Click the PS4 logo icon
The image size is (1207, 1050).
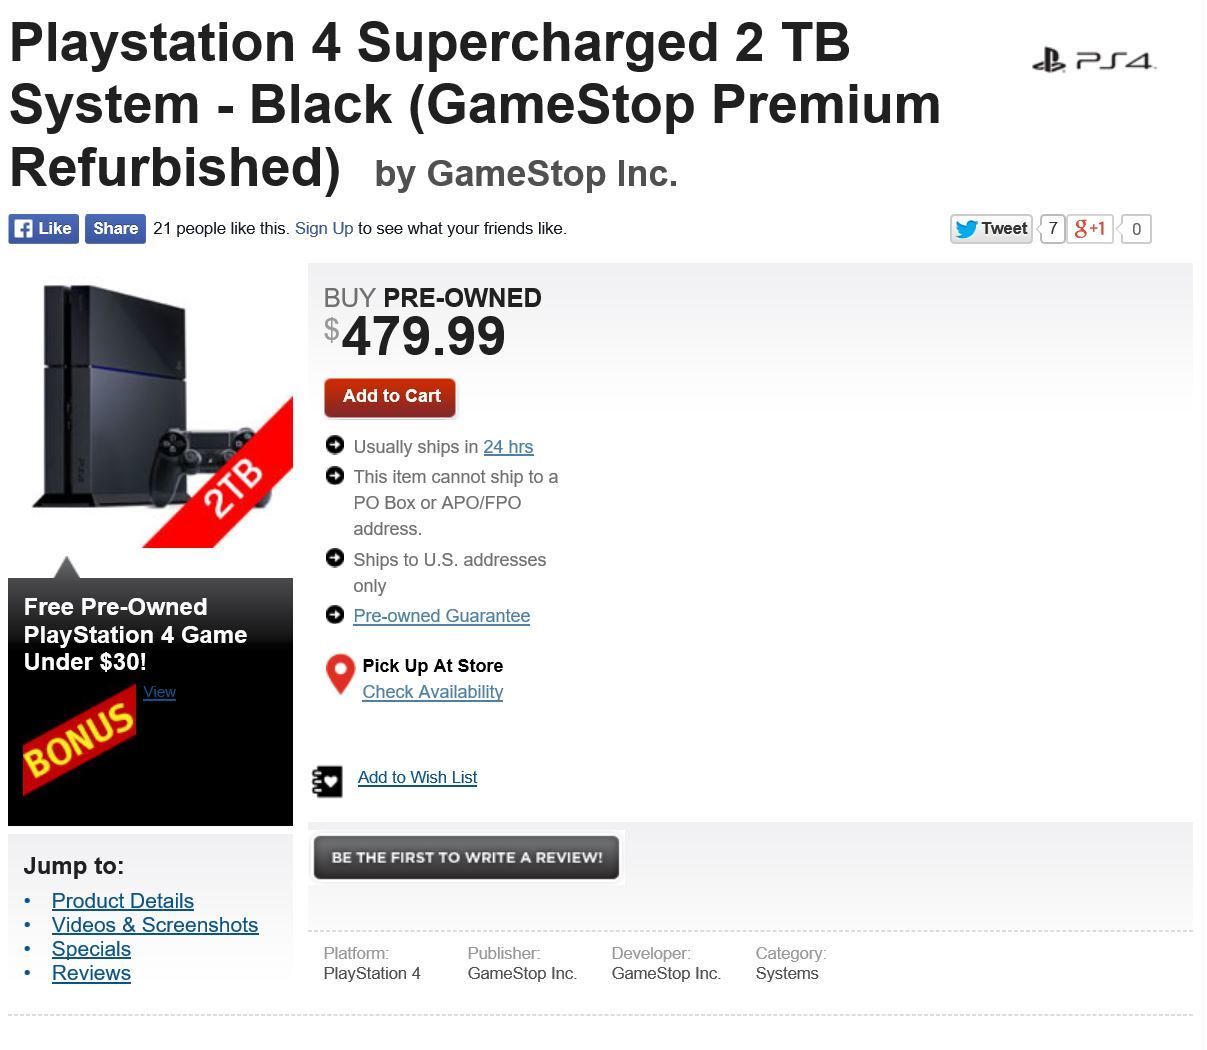point(1093,61)
